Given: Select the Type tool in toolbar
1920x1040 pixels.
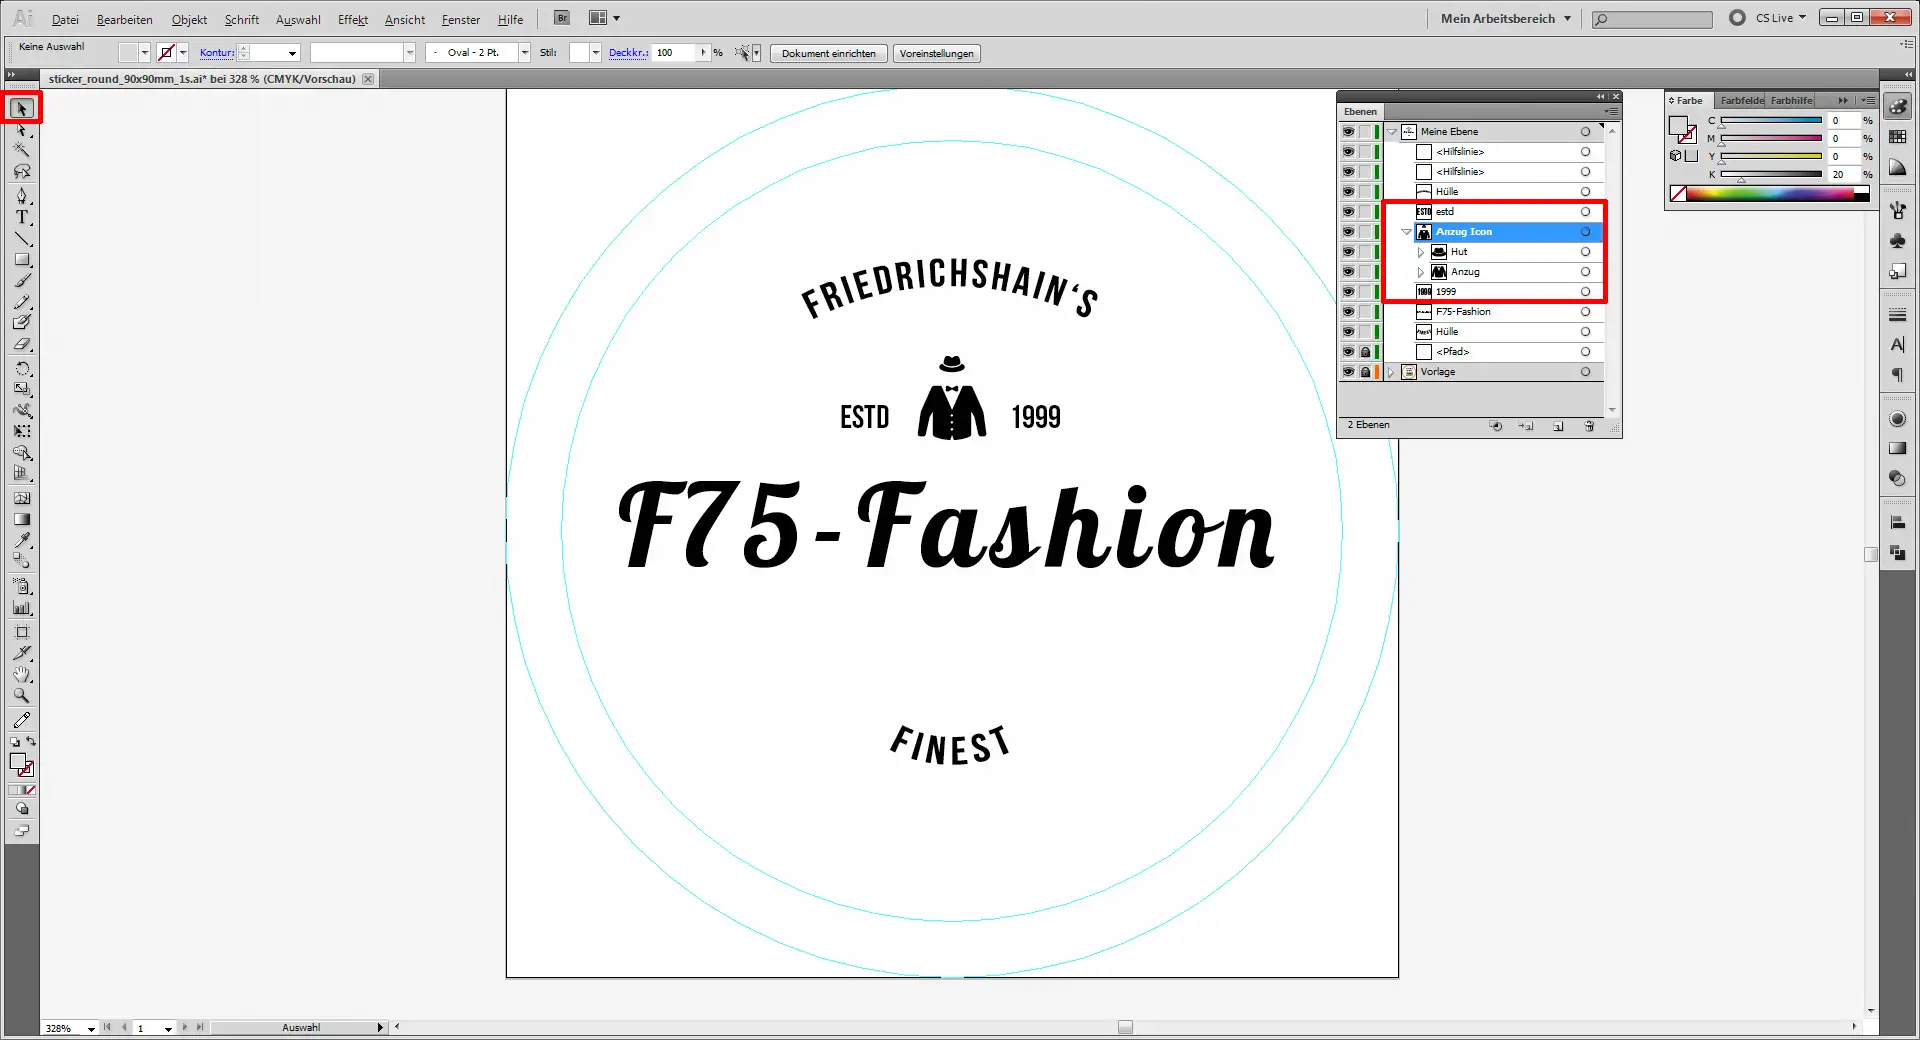Looking at the screenshot, I should pyautogui.click(x=22, y=217).
